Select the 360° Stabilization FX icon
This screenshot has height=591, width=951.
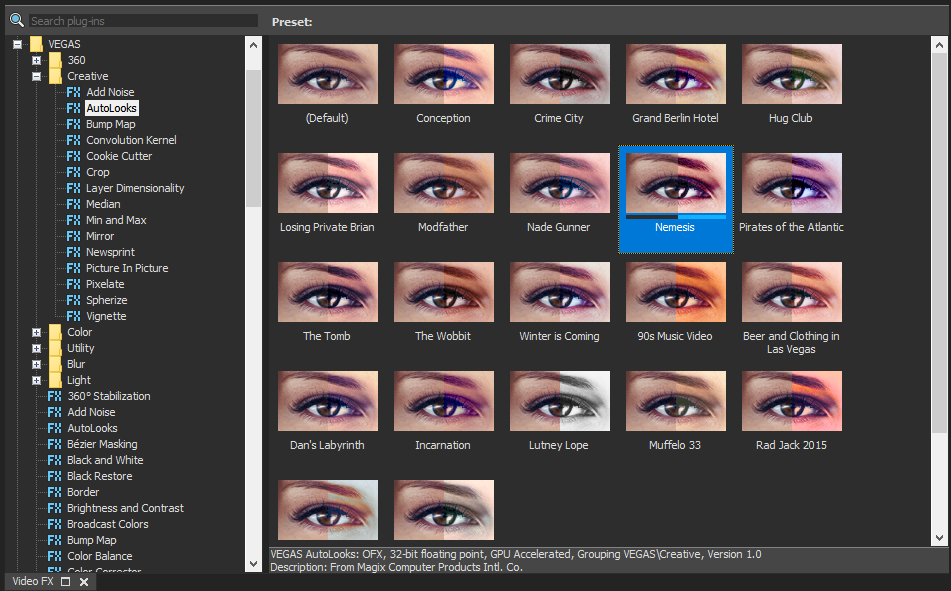tap(55, 396)
